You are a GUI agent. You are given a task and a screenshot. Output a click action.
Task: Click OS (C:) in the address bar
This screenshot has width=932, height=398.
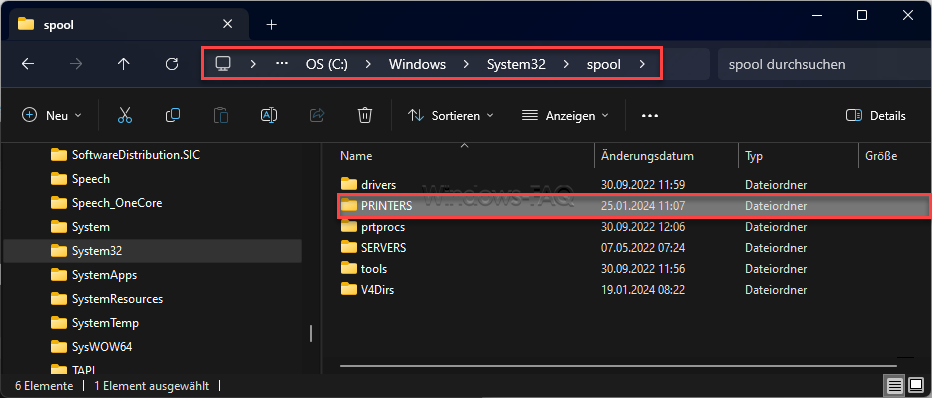[x=327, y=64]
